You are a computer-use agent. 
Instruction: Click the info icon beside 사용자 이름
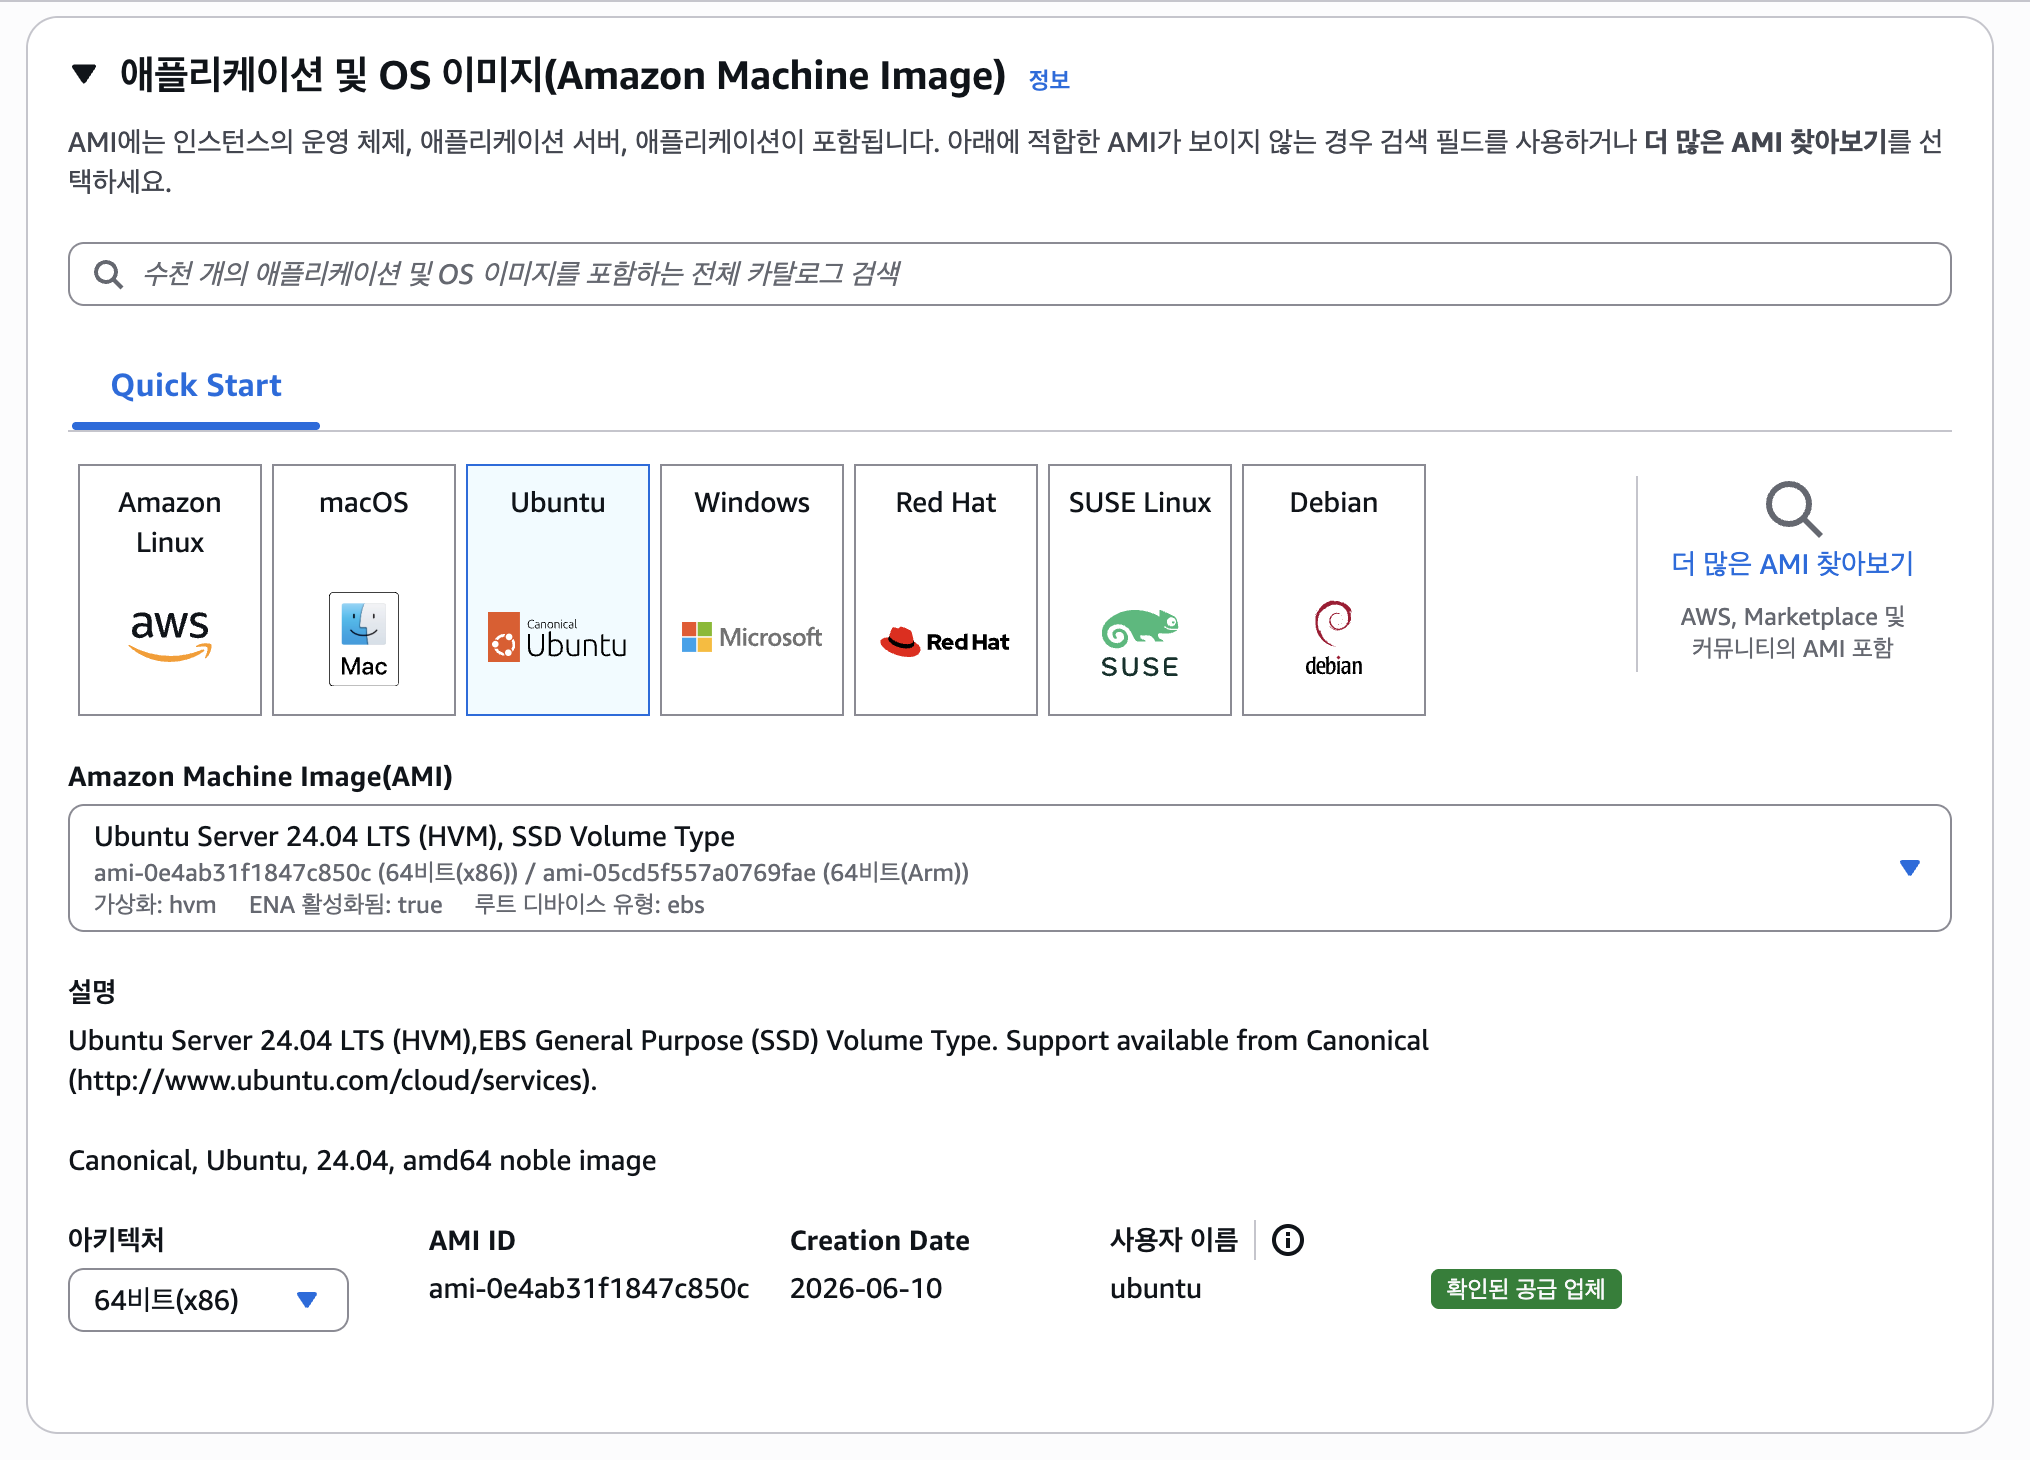pyautogui.click(x=1288, y=1240)
